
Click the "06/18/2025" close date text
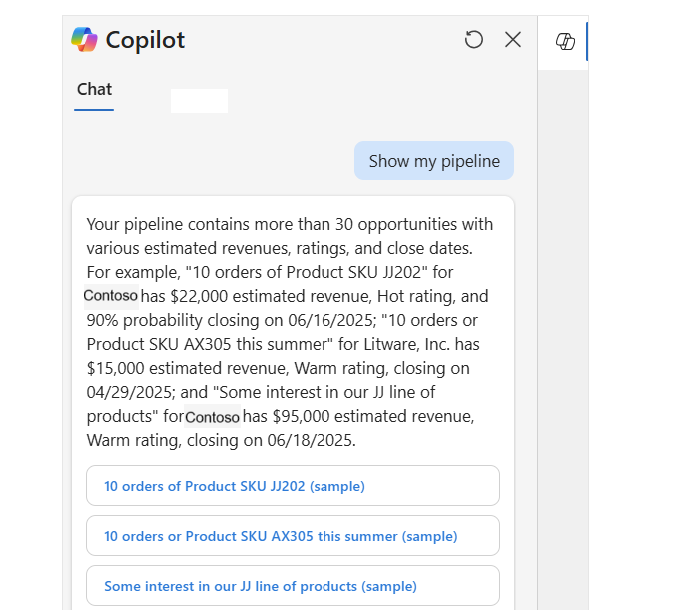point(311,440)
